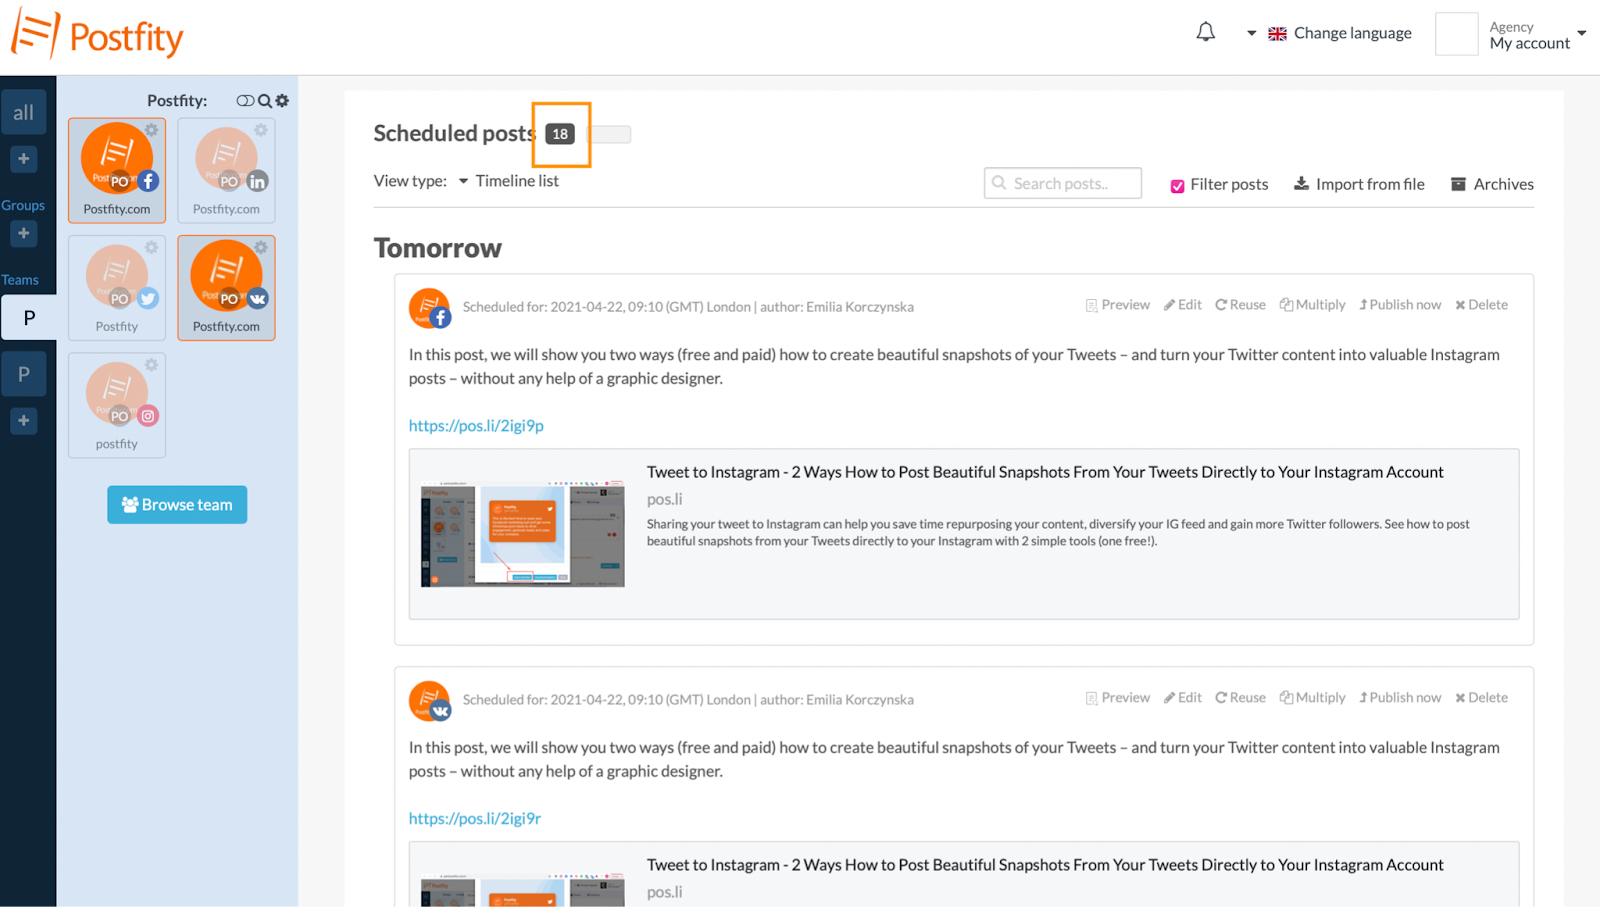The height and width of the screenshot is (907, 1600).
Task: Open the gear on the VK Postfity.com card
Action: 260,247
